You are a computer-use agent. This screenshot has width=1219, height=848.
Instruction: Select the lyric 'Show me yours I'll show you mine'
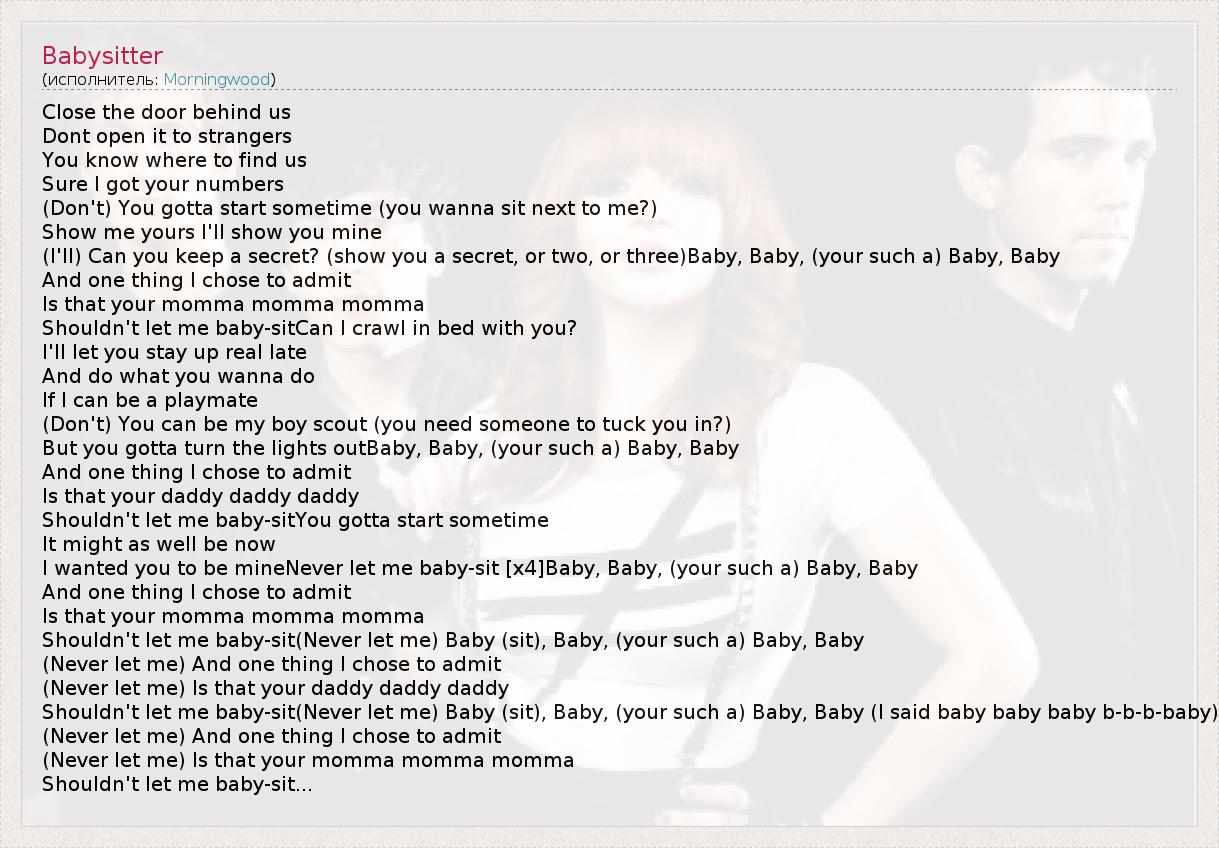point(212,232)
